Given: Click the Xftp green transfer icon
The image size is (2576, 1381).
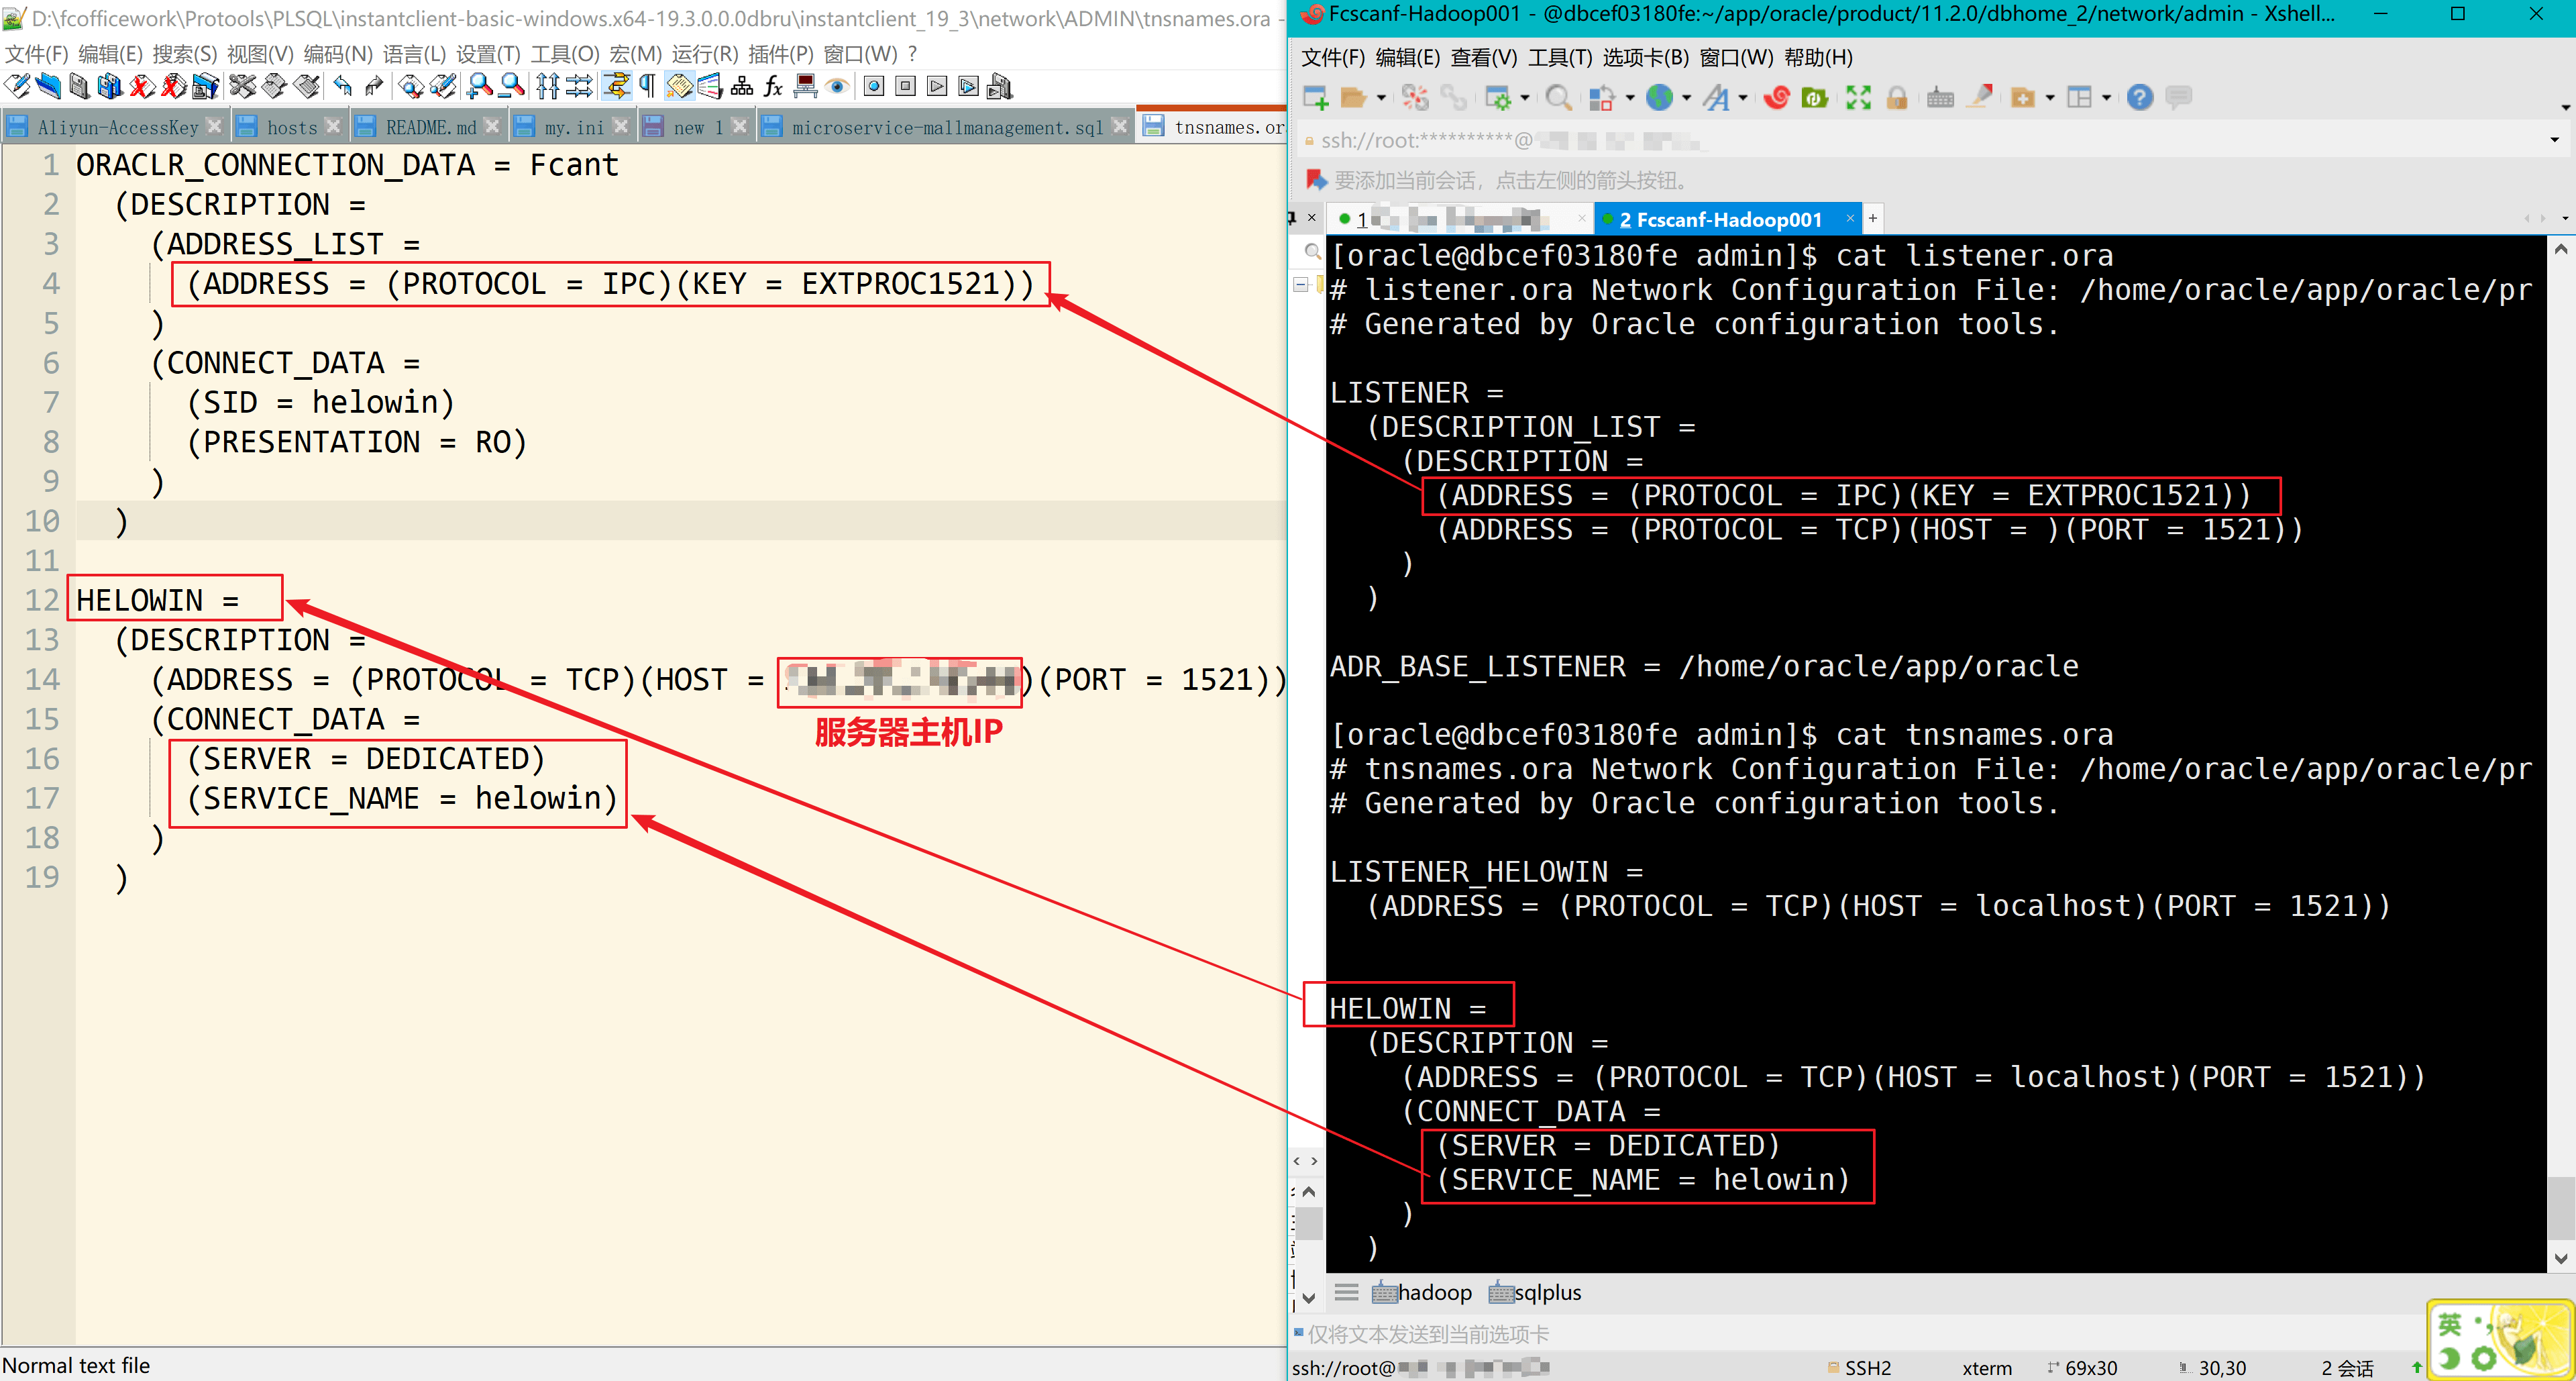Looking at the screenshot, I should point(1814,98).
